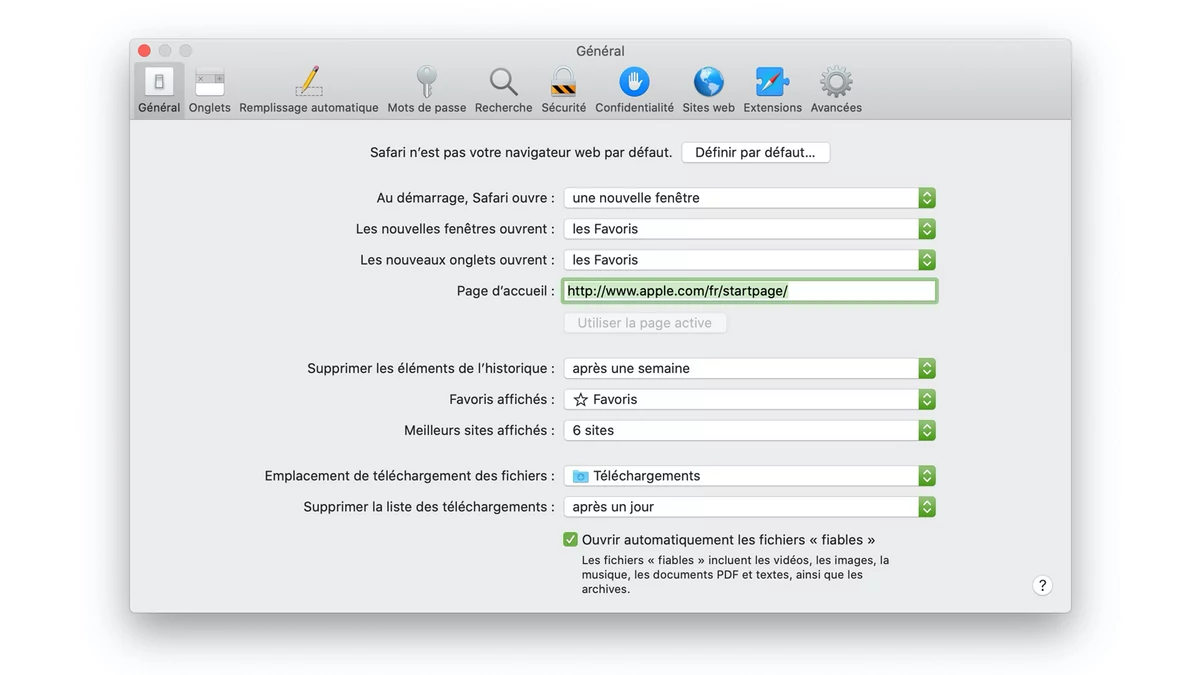This screenshot has width=1200, height=675.
Task: Expand Les nouvelles fenêtres ouvrent dropdown
Action: click(x=750, y=229)
